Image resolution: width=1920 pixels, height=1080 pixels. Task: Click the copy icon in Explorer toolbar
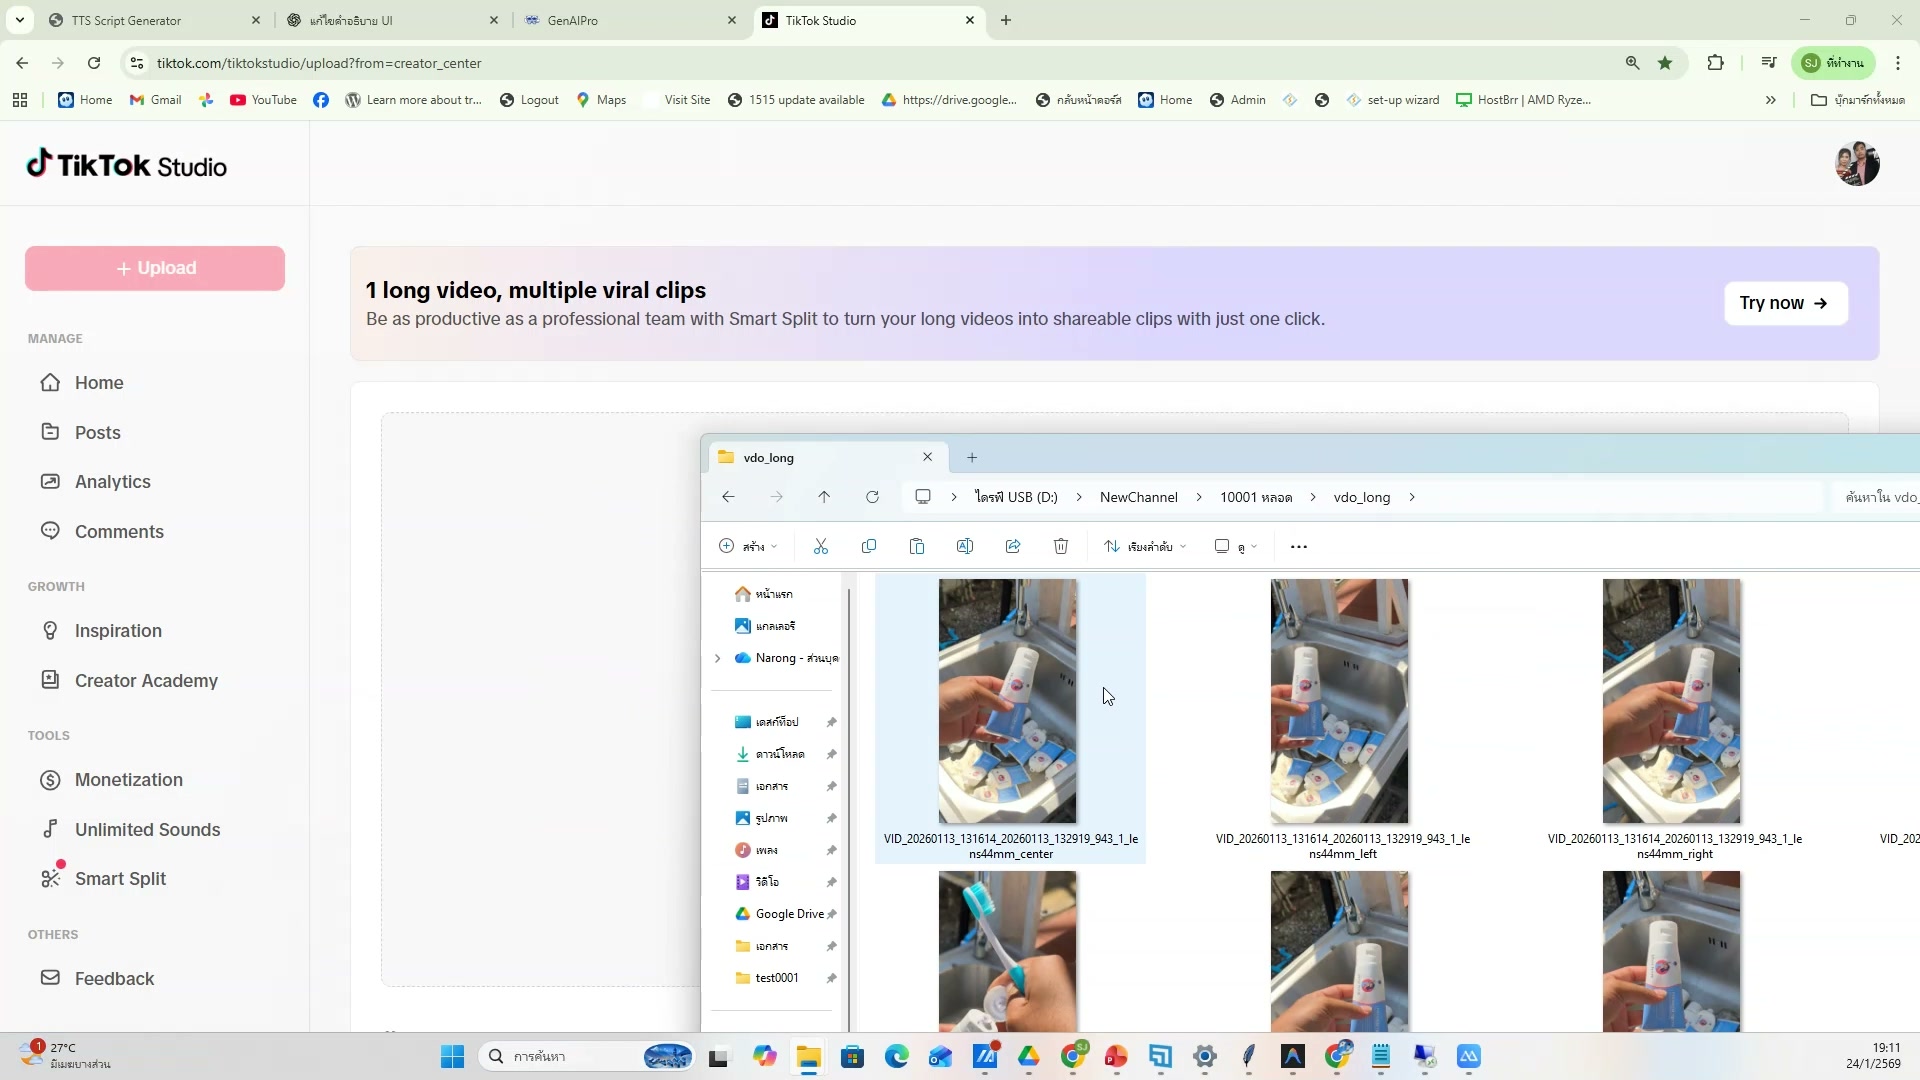pos(869,546)
